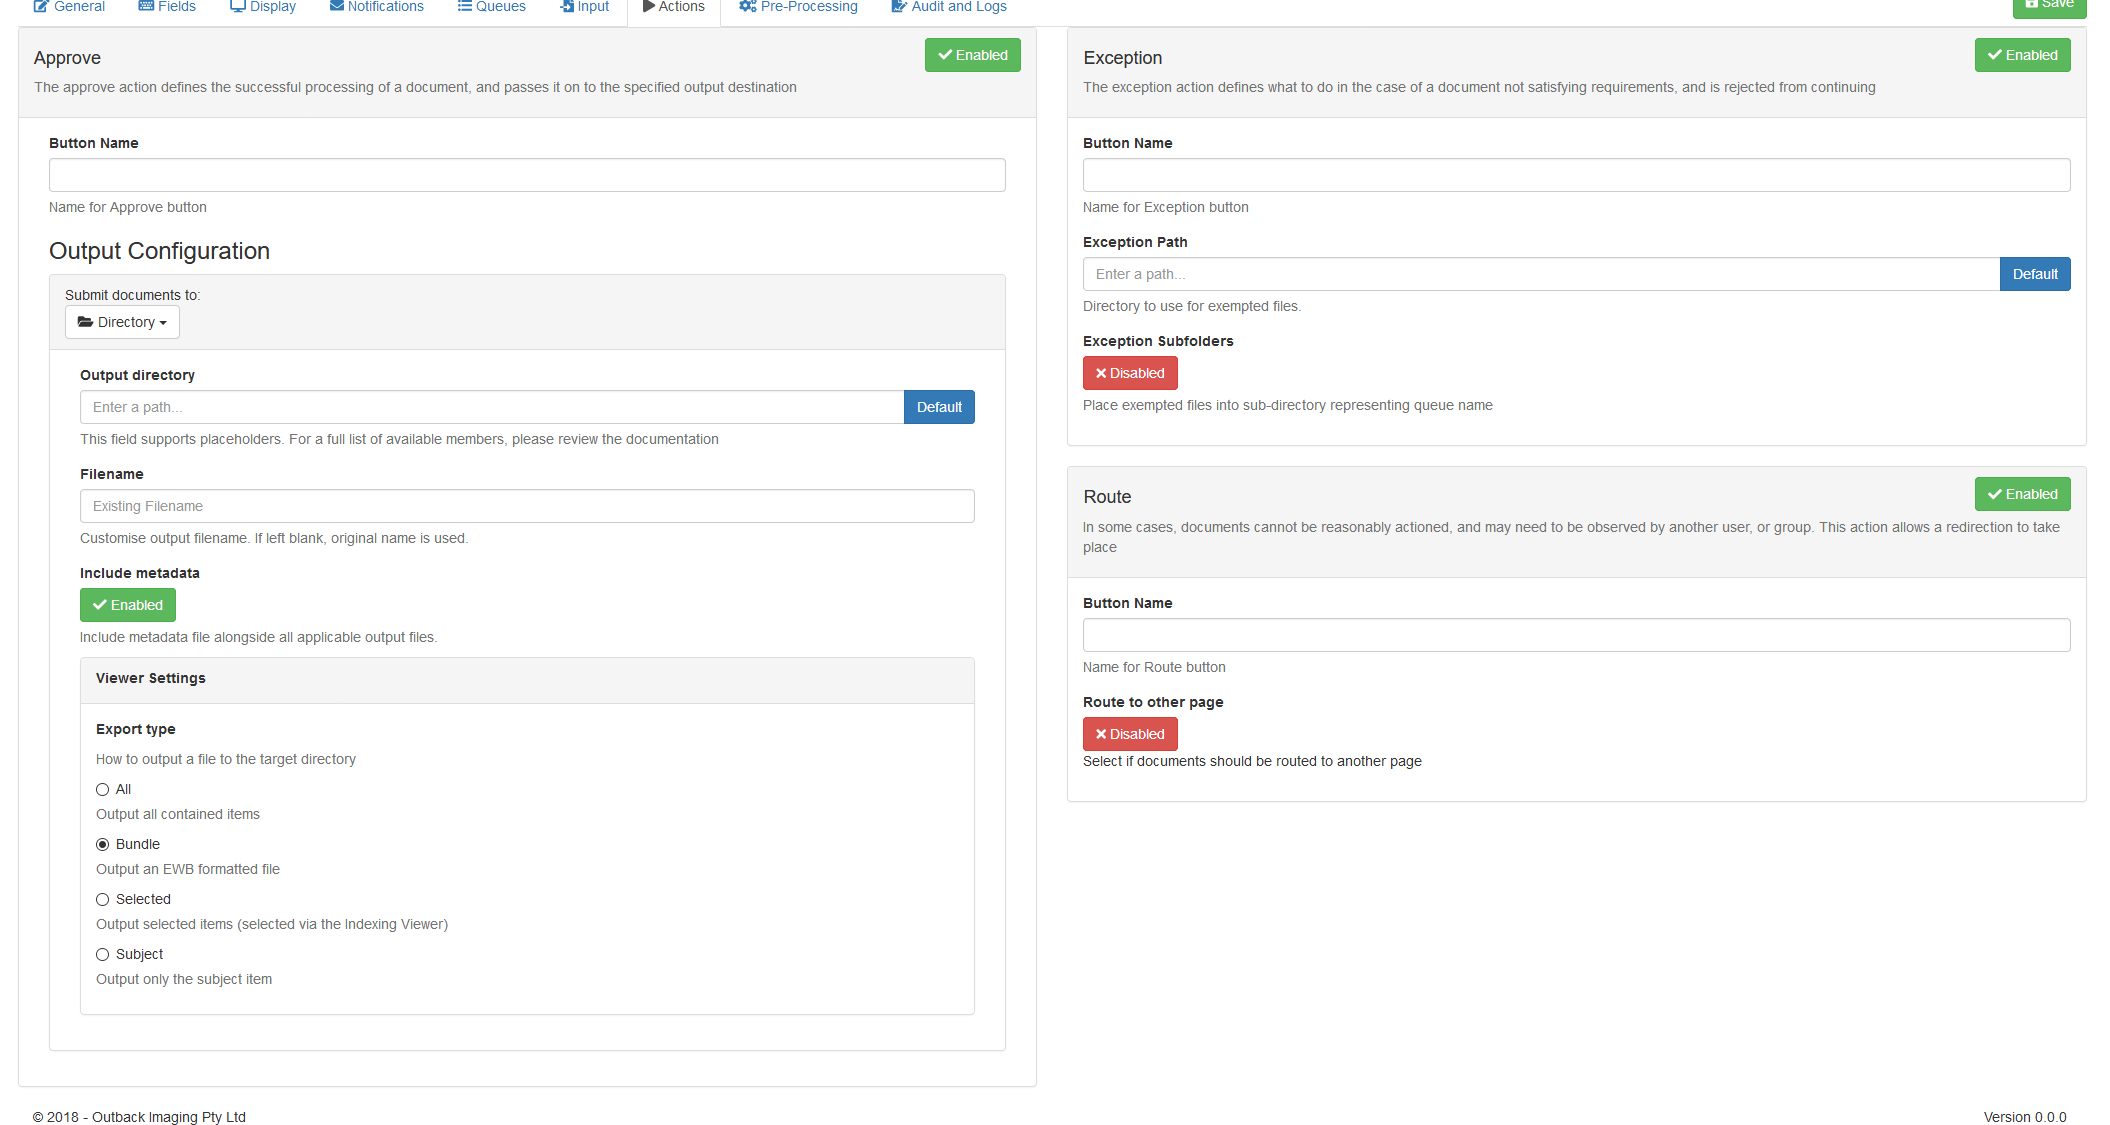The width and height of the screenshot is (2110, 1125).
Task: Click the Route Button Name field
Action: coord(1575,635)
